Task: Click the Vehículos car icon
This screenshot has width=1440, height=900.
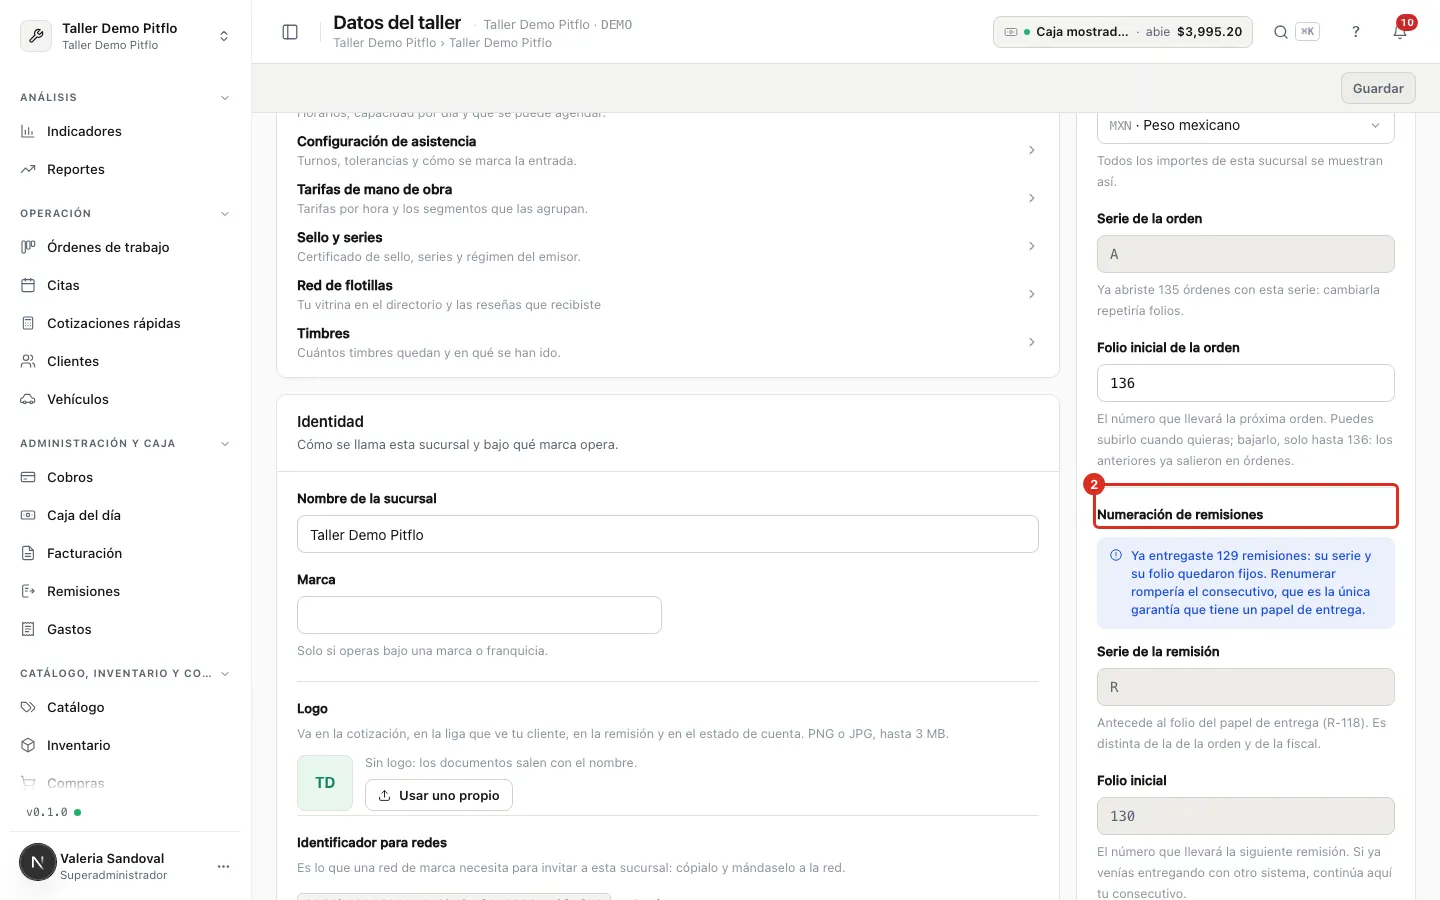Action: [x=28, y=399]
